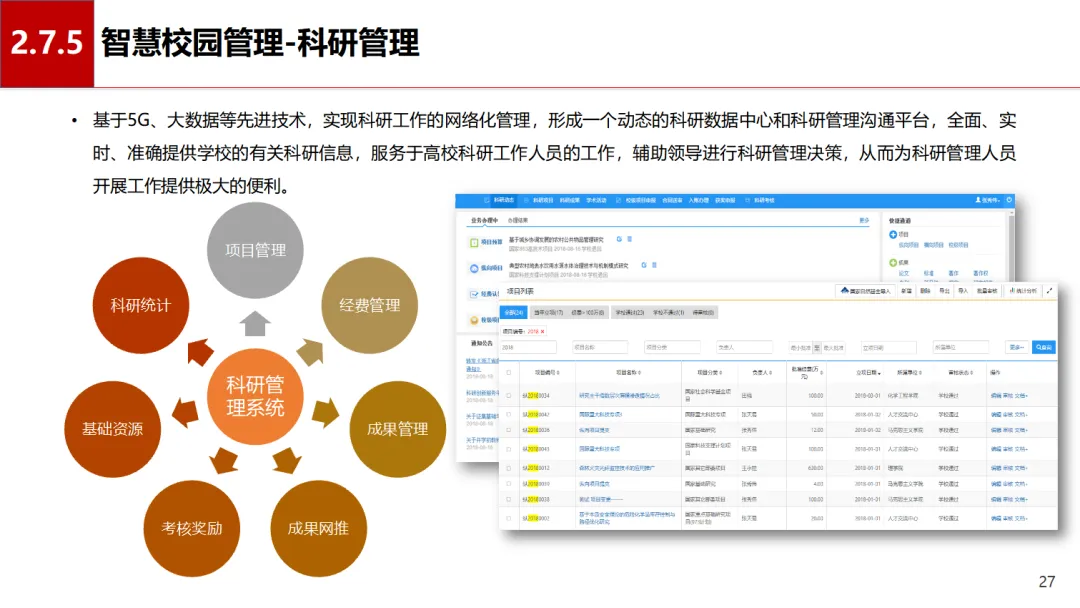Click the refresh icon after 基于城乡协调发展 entry
This screenshot has height=608, width=1080.
pos(619,239)
